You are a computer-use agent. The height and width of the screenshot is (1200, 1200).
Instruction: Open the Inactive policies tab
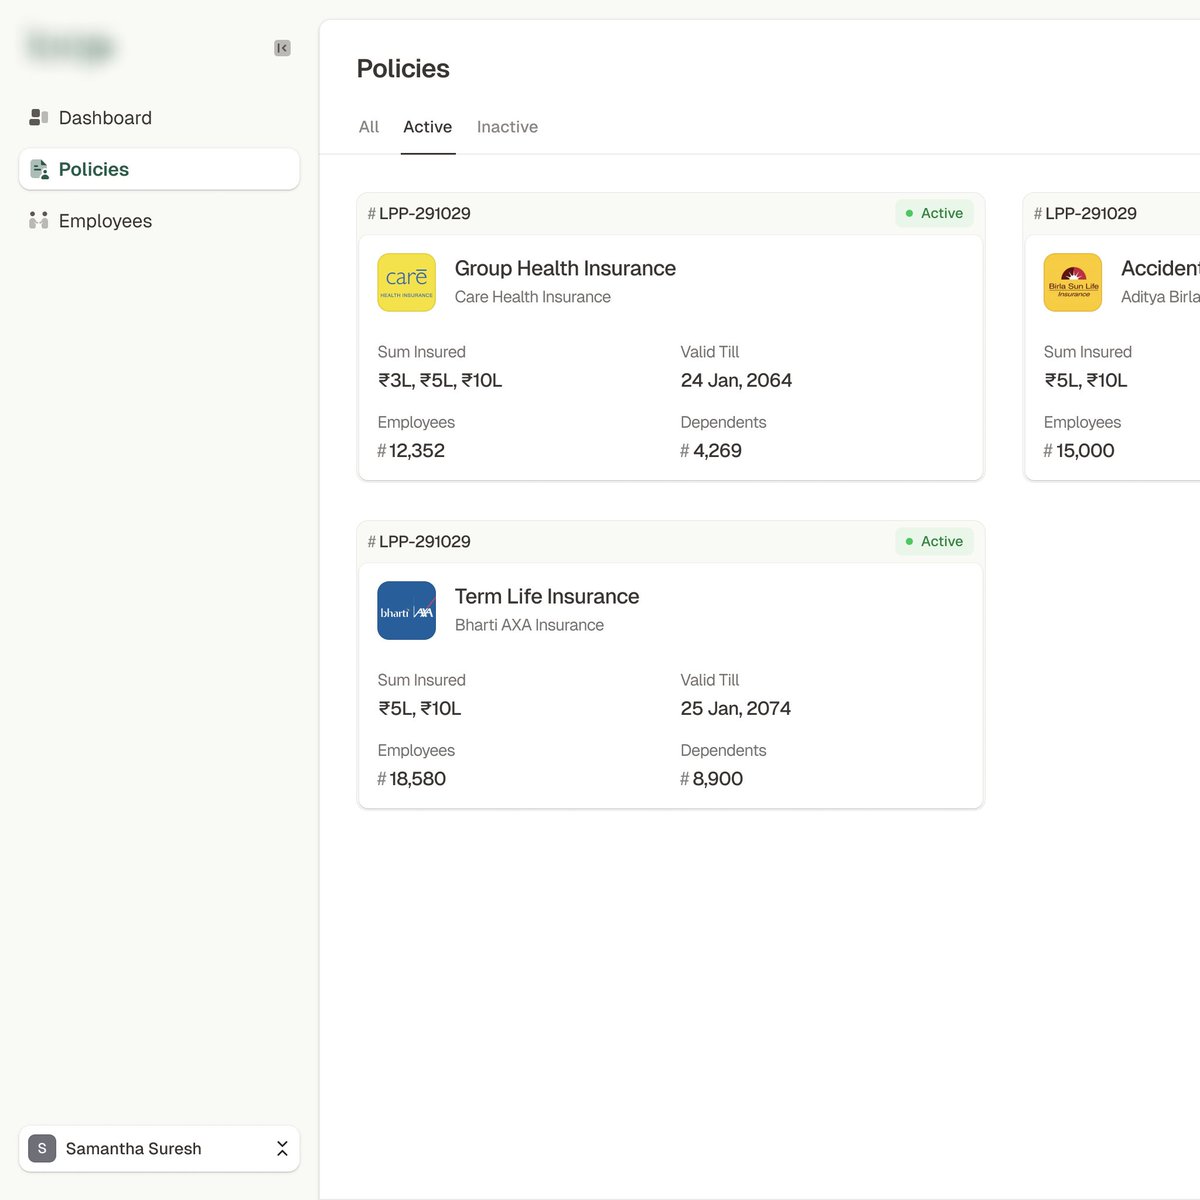[x=507, y=127]
